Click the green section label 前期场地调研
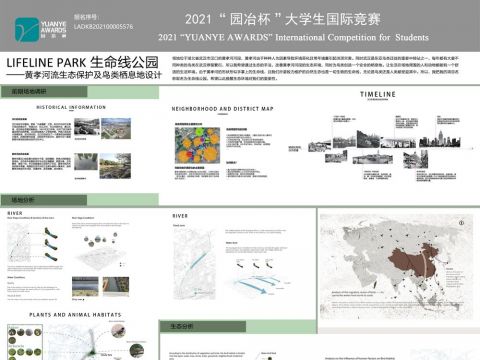 point(29,91)
